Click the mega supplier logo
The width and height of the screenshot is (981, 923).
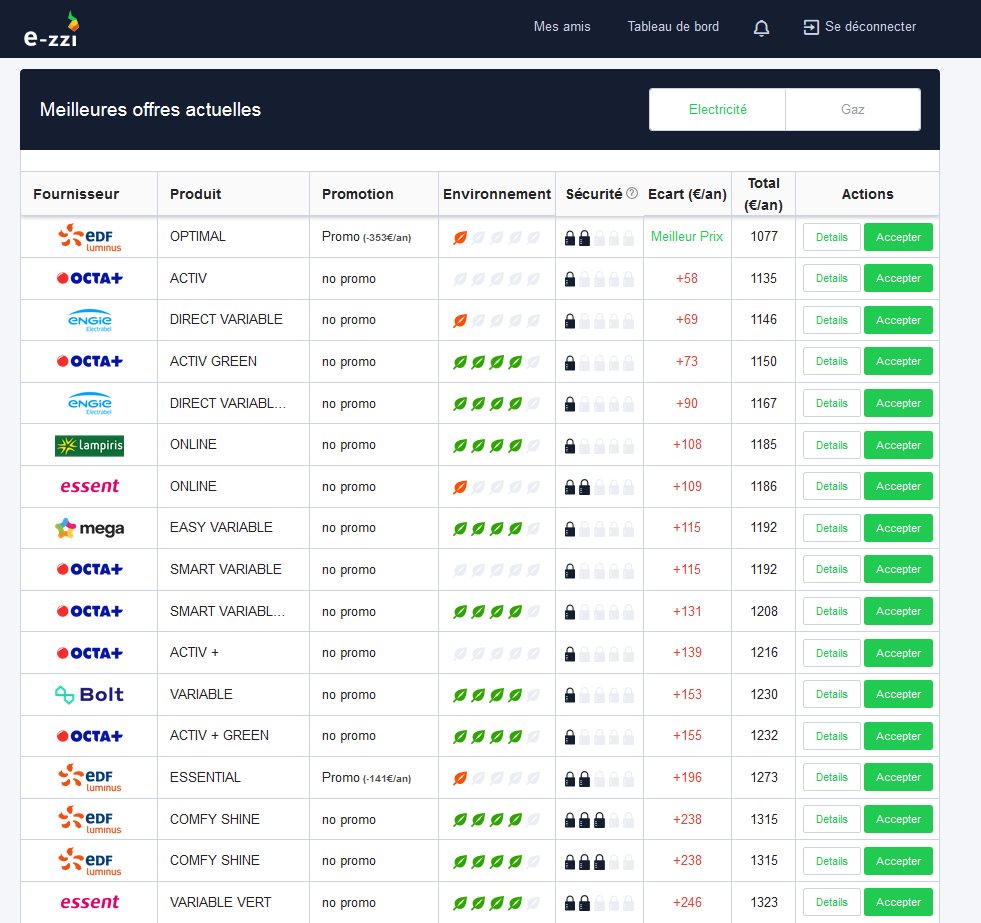coord(89,528)
